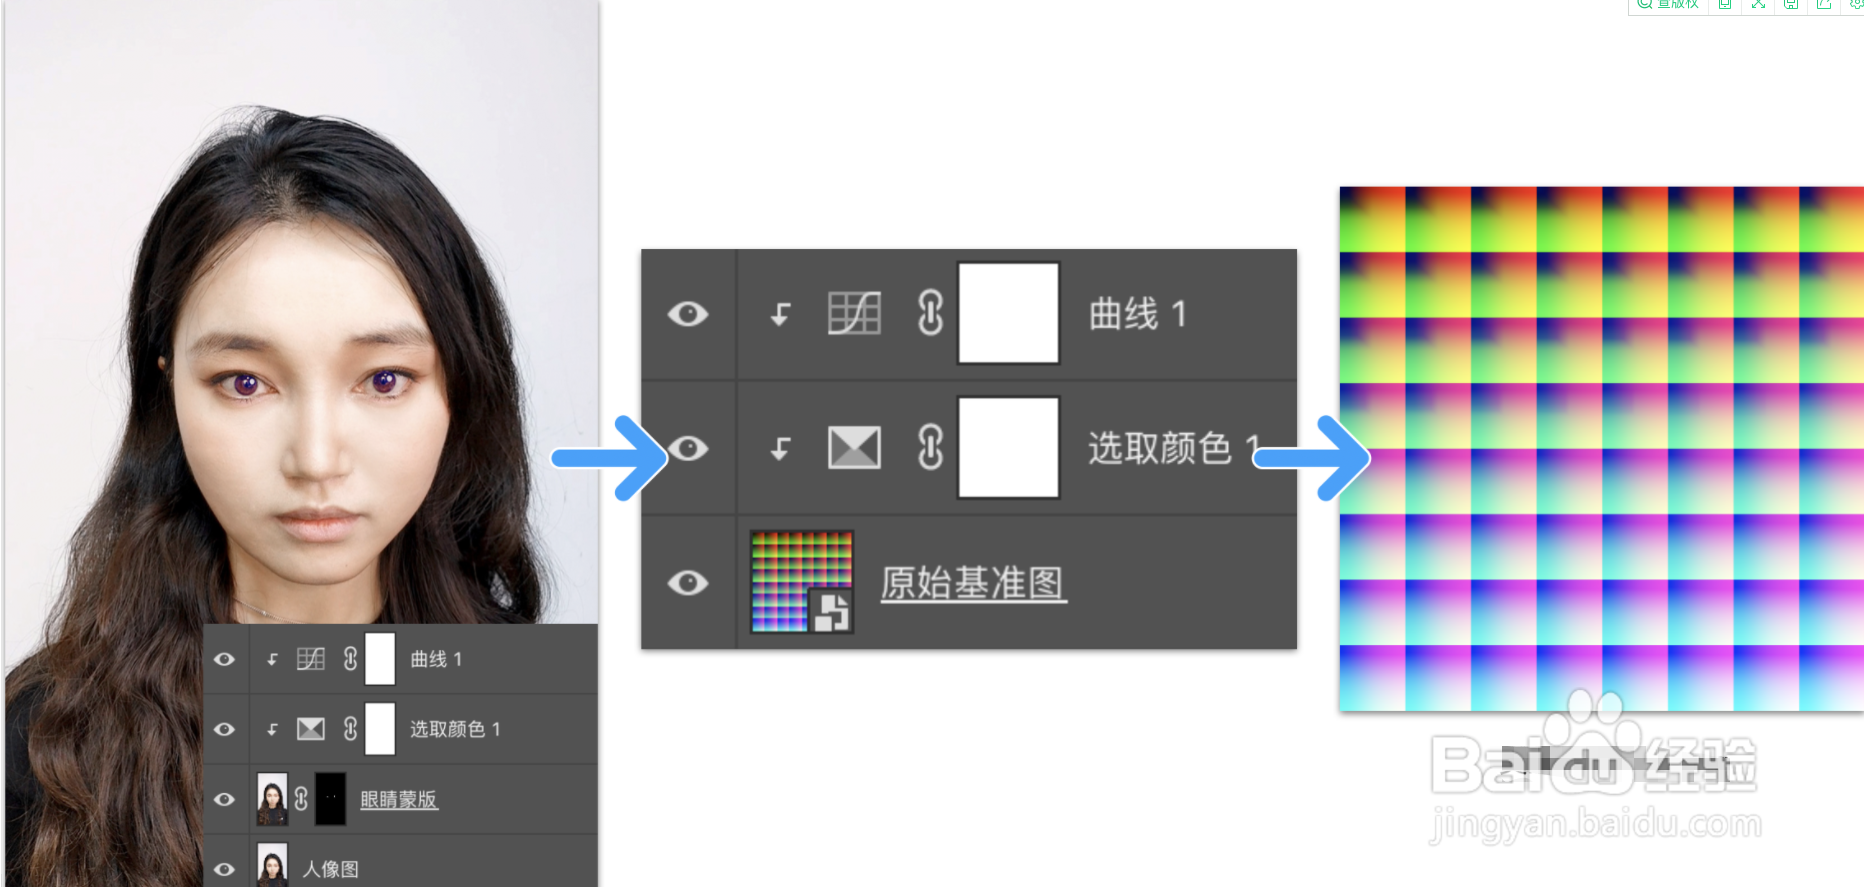Click the Selective Color icon in the small portrait panel
The width and height of the screenshot is (1864, 887).
(x=311, y=729)
